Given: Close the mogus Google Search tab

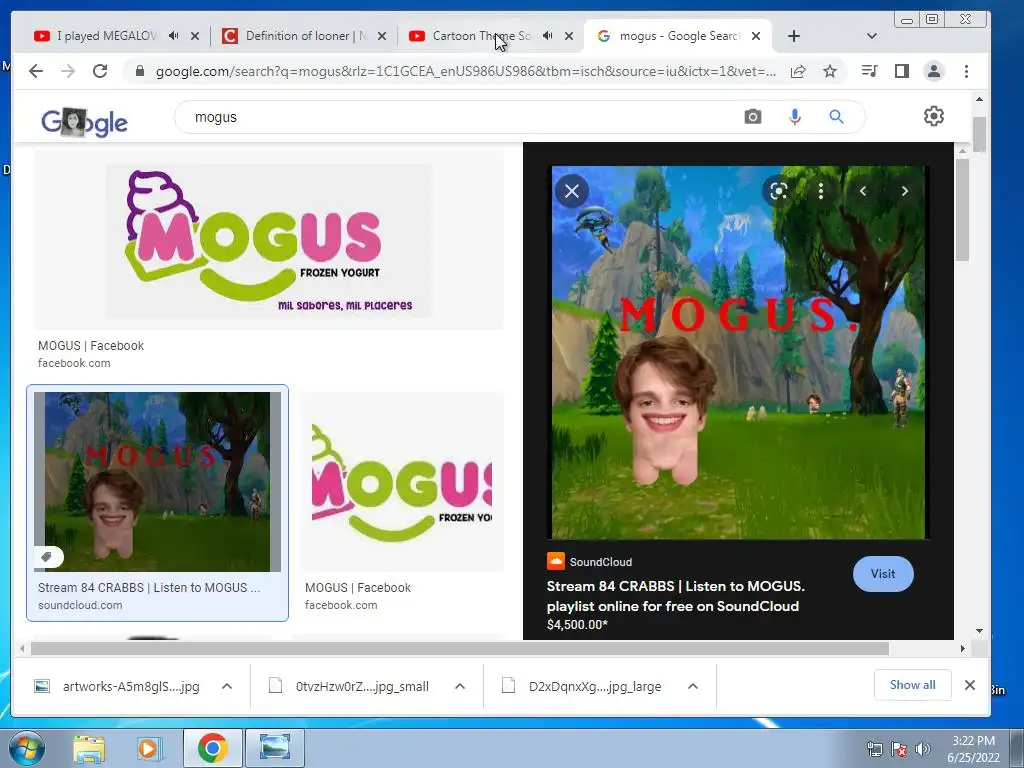Looking at the screenshot, I should click(x=756, y=36).
